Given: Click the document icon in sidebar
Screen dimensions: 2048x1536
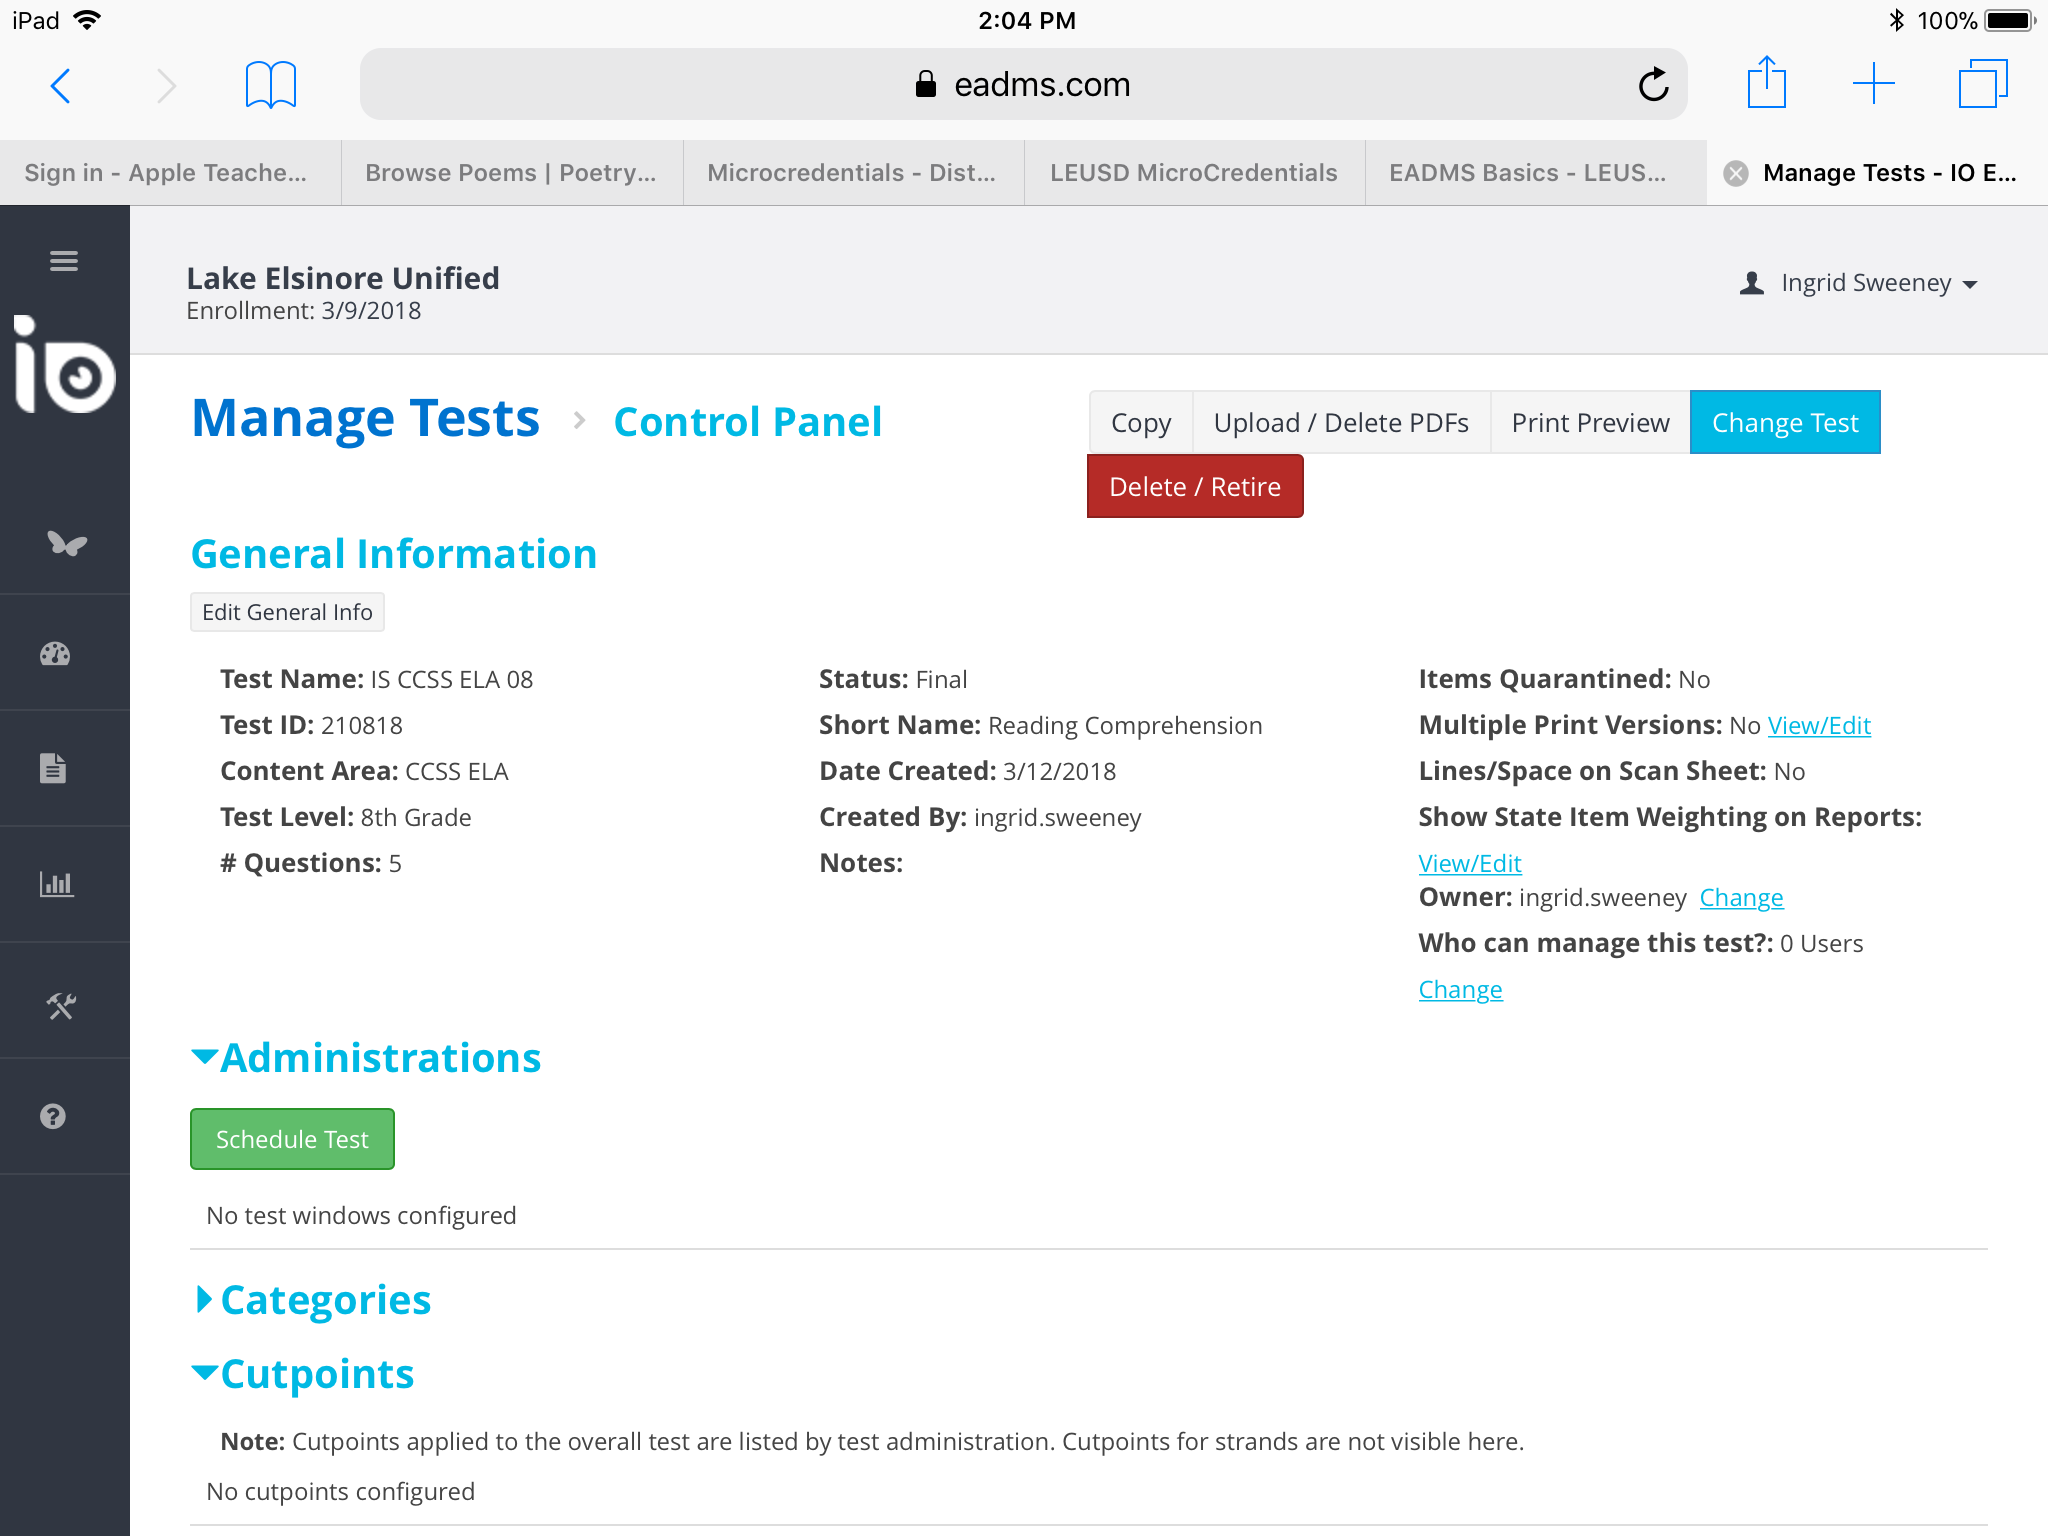Looking at the screenshot, I should click(x=53, y=768).
